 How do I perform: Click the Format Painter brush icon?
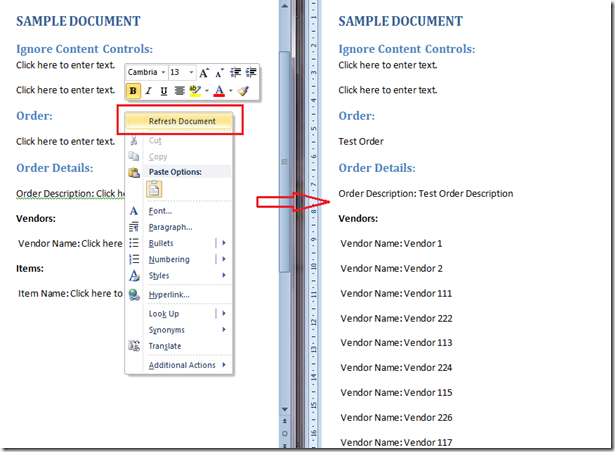click(244, 91)
